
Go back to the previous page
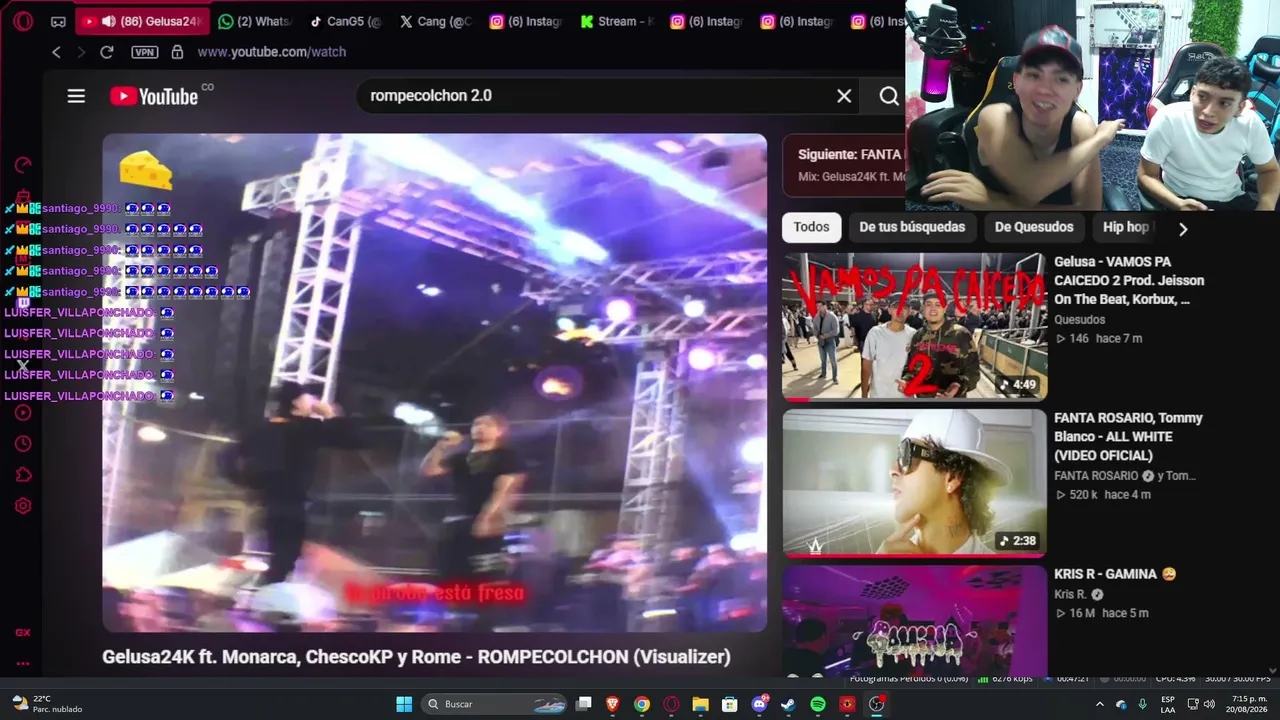56,52
